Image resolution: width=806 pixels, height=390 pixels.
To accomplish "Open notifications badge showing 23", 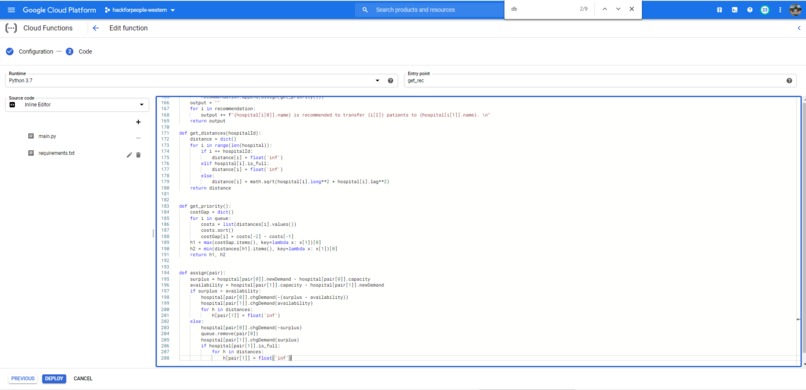I will [x=764, y=10].
